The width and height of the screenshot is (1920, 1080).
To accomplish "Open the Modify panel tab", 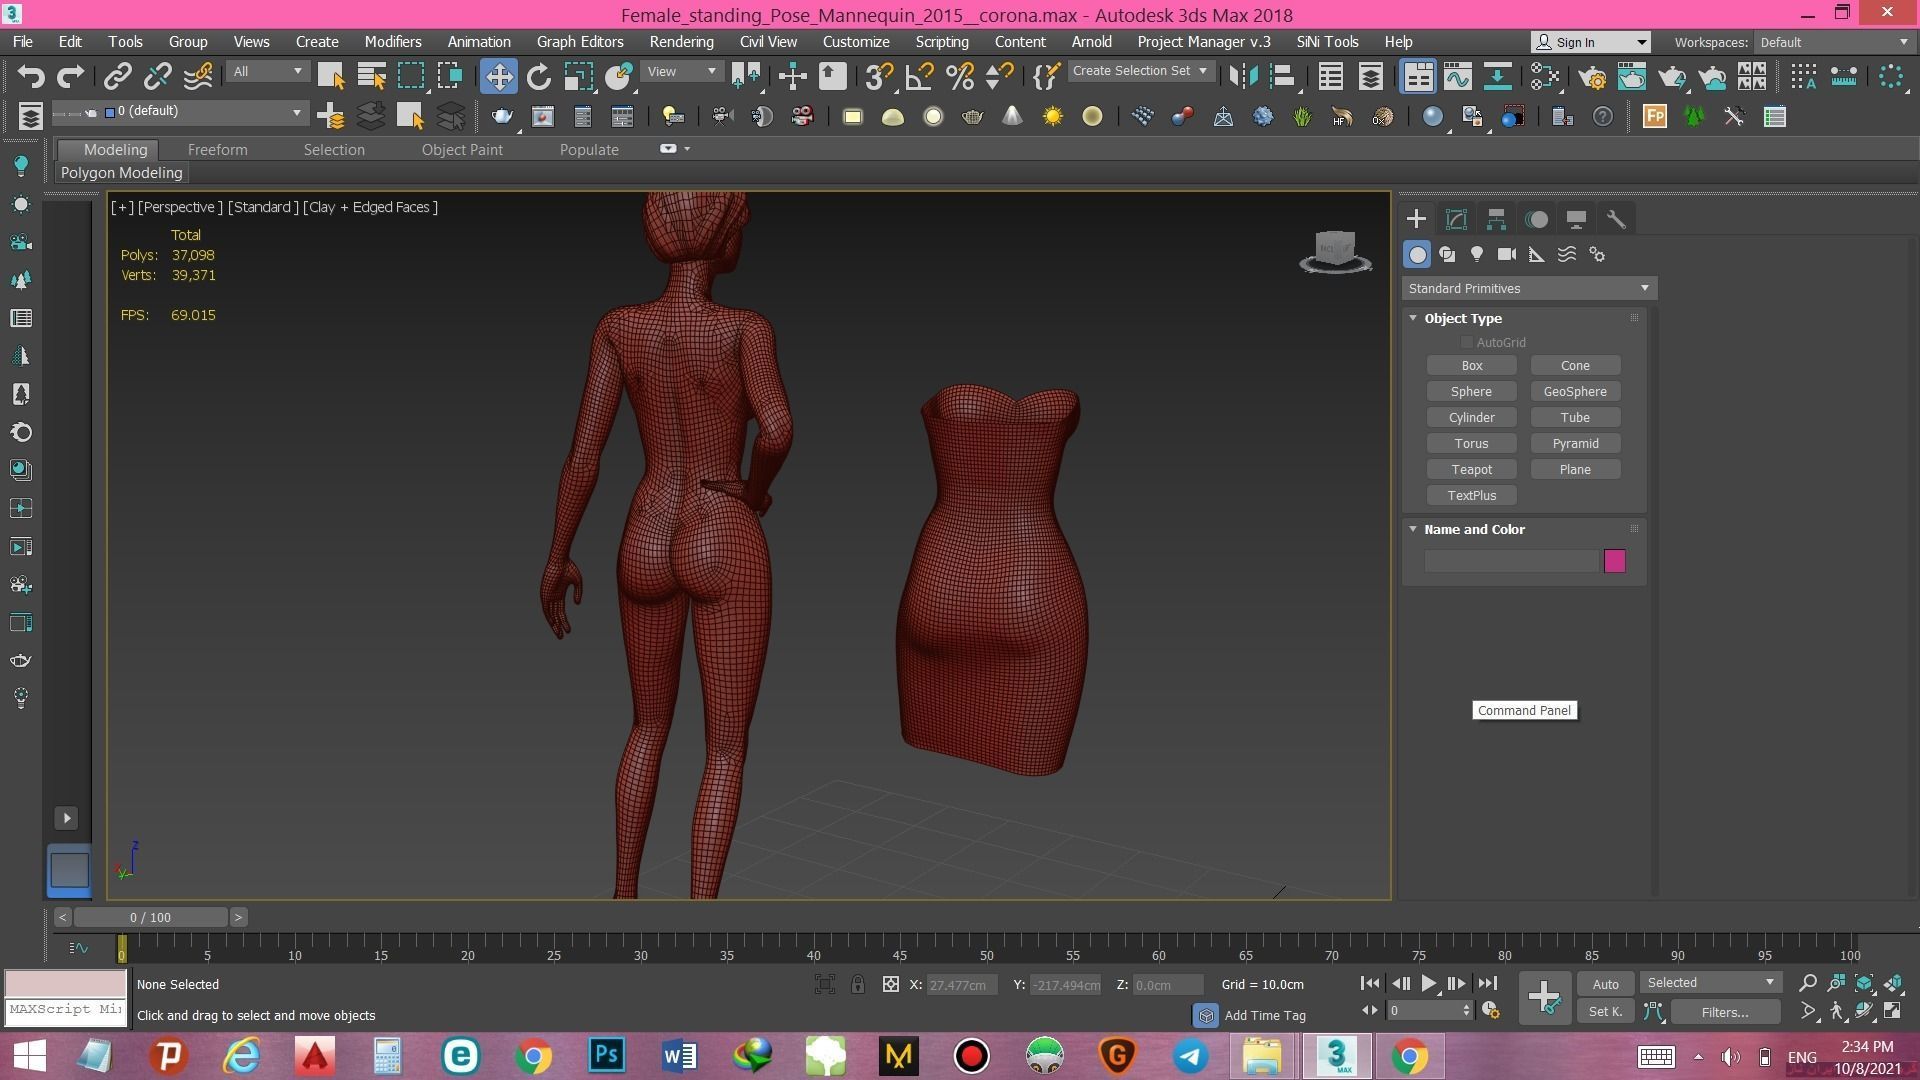I will (1456, 219).
